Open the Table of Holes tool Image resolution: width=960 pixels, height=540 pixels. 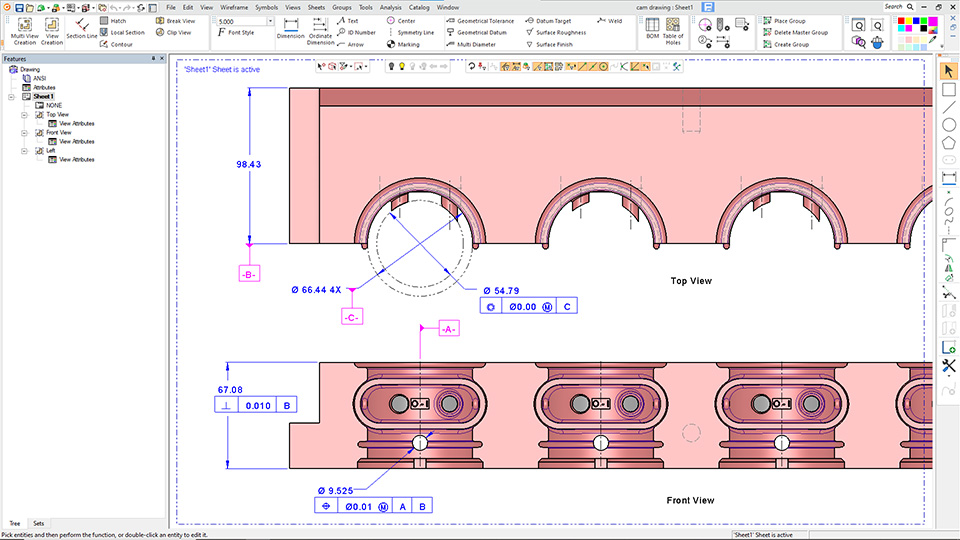click(673, 31)
